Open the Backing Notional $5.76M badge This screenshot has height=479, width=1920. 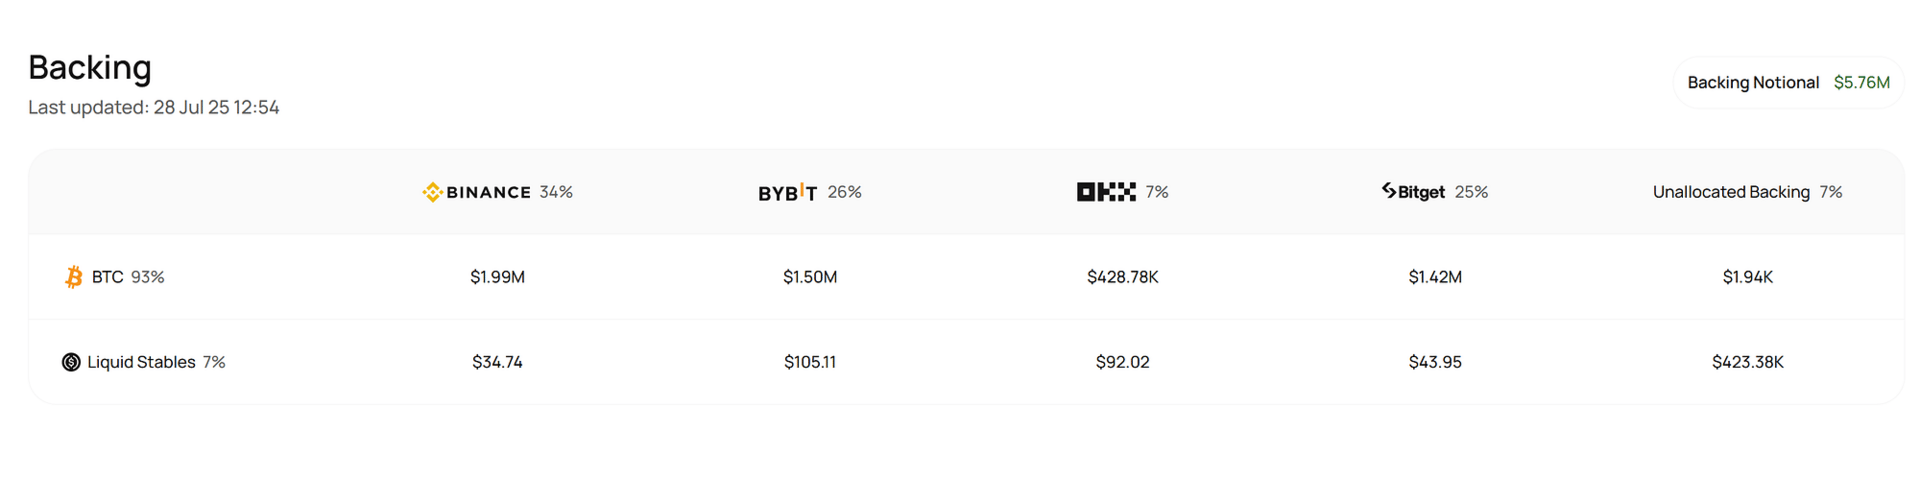(1788, 83)
